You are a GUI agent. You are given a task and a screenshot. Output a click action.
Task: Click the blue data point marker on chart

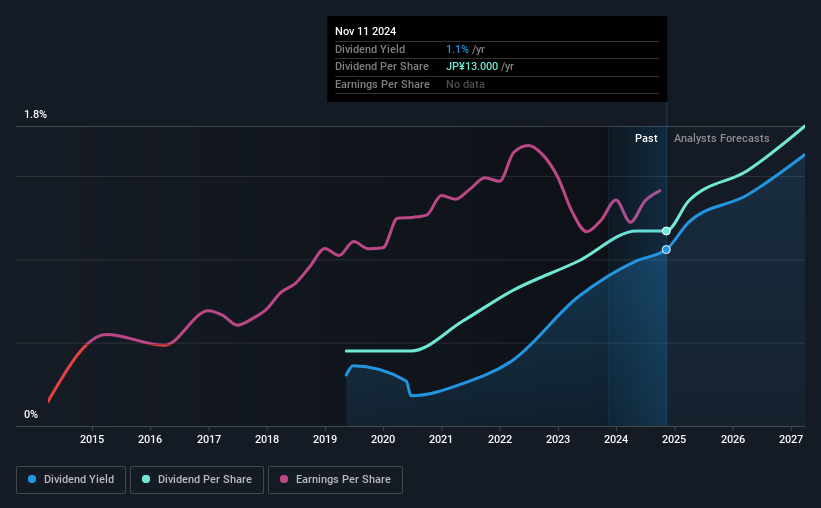click(666, 250)
